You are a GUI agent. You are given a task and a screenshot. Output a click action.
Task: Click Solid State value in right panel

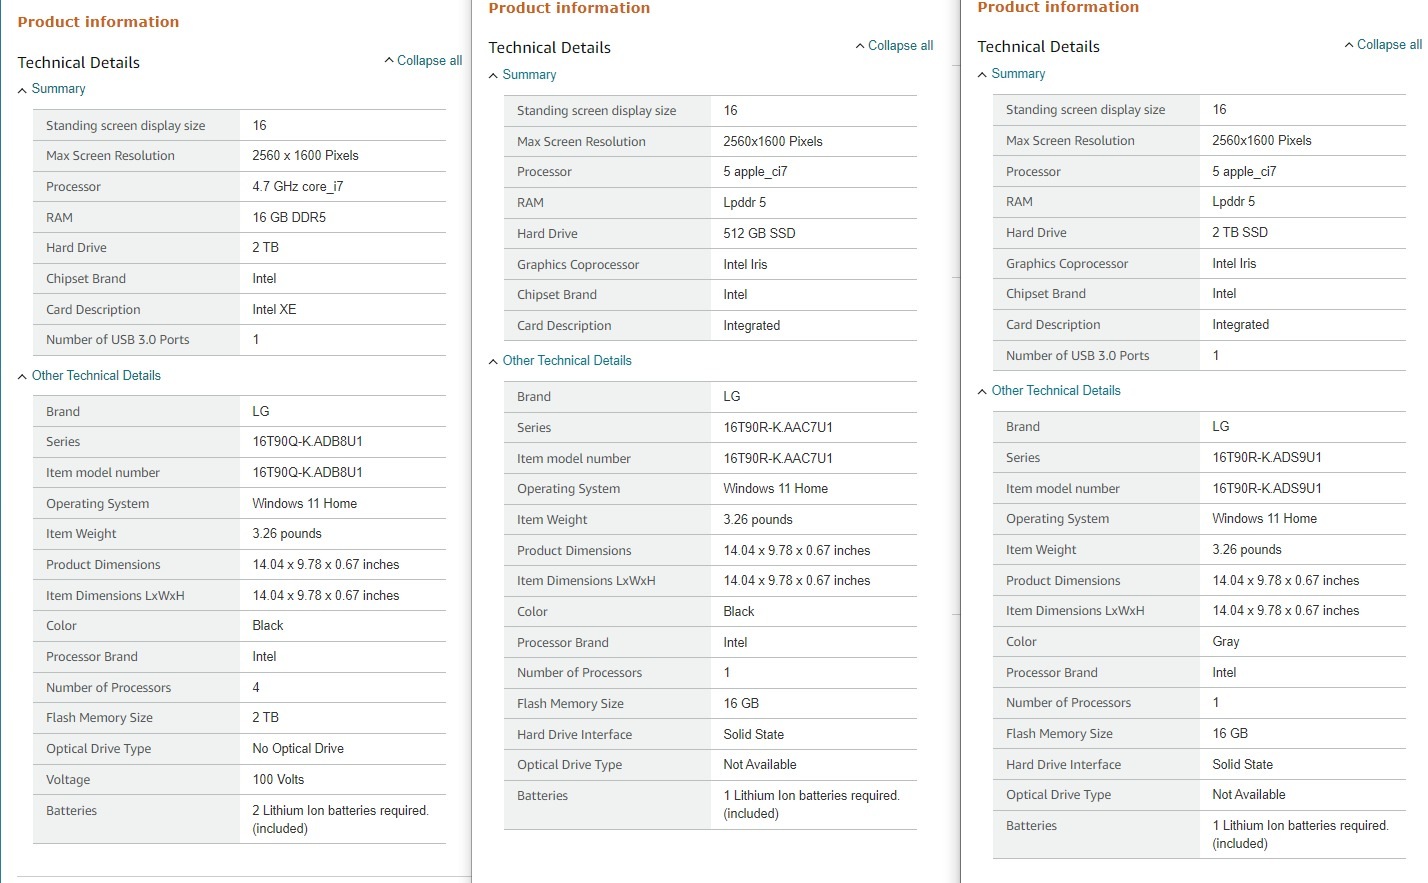(x=1243, y=765)
